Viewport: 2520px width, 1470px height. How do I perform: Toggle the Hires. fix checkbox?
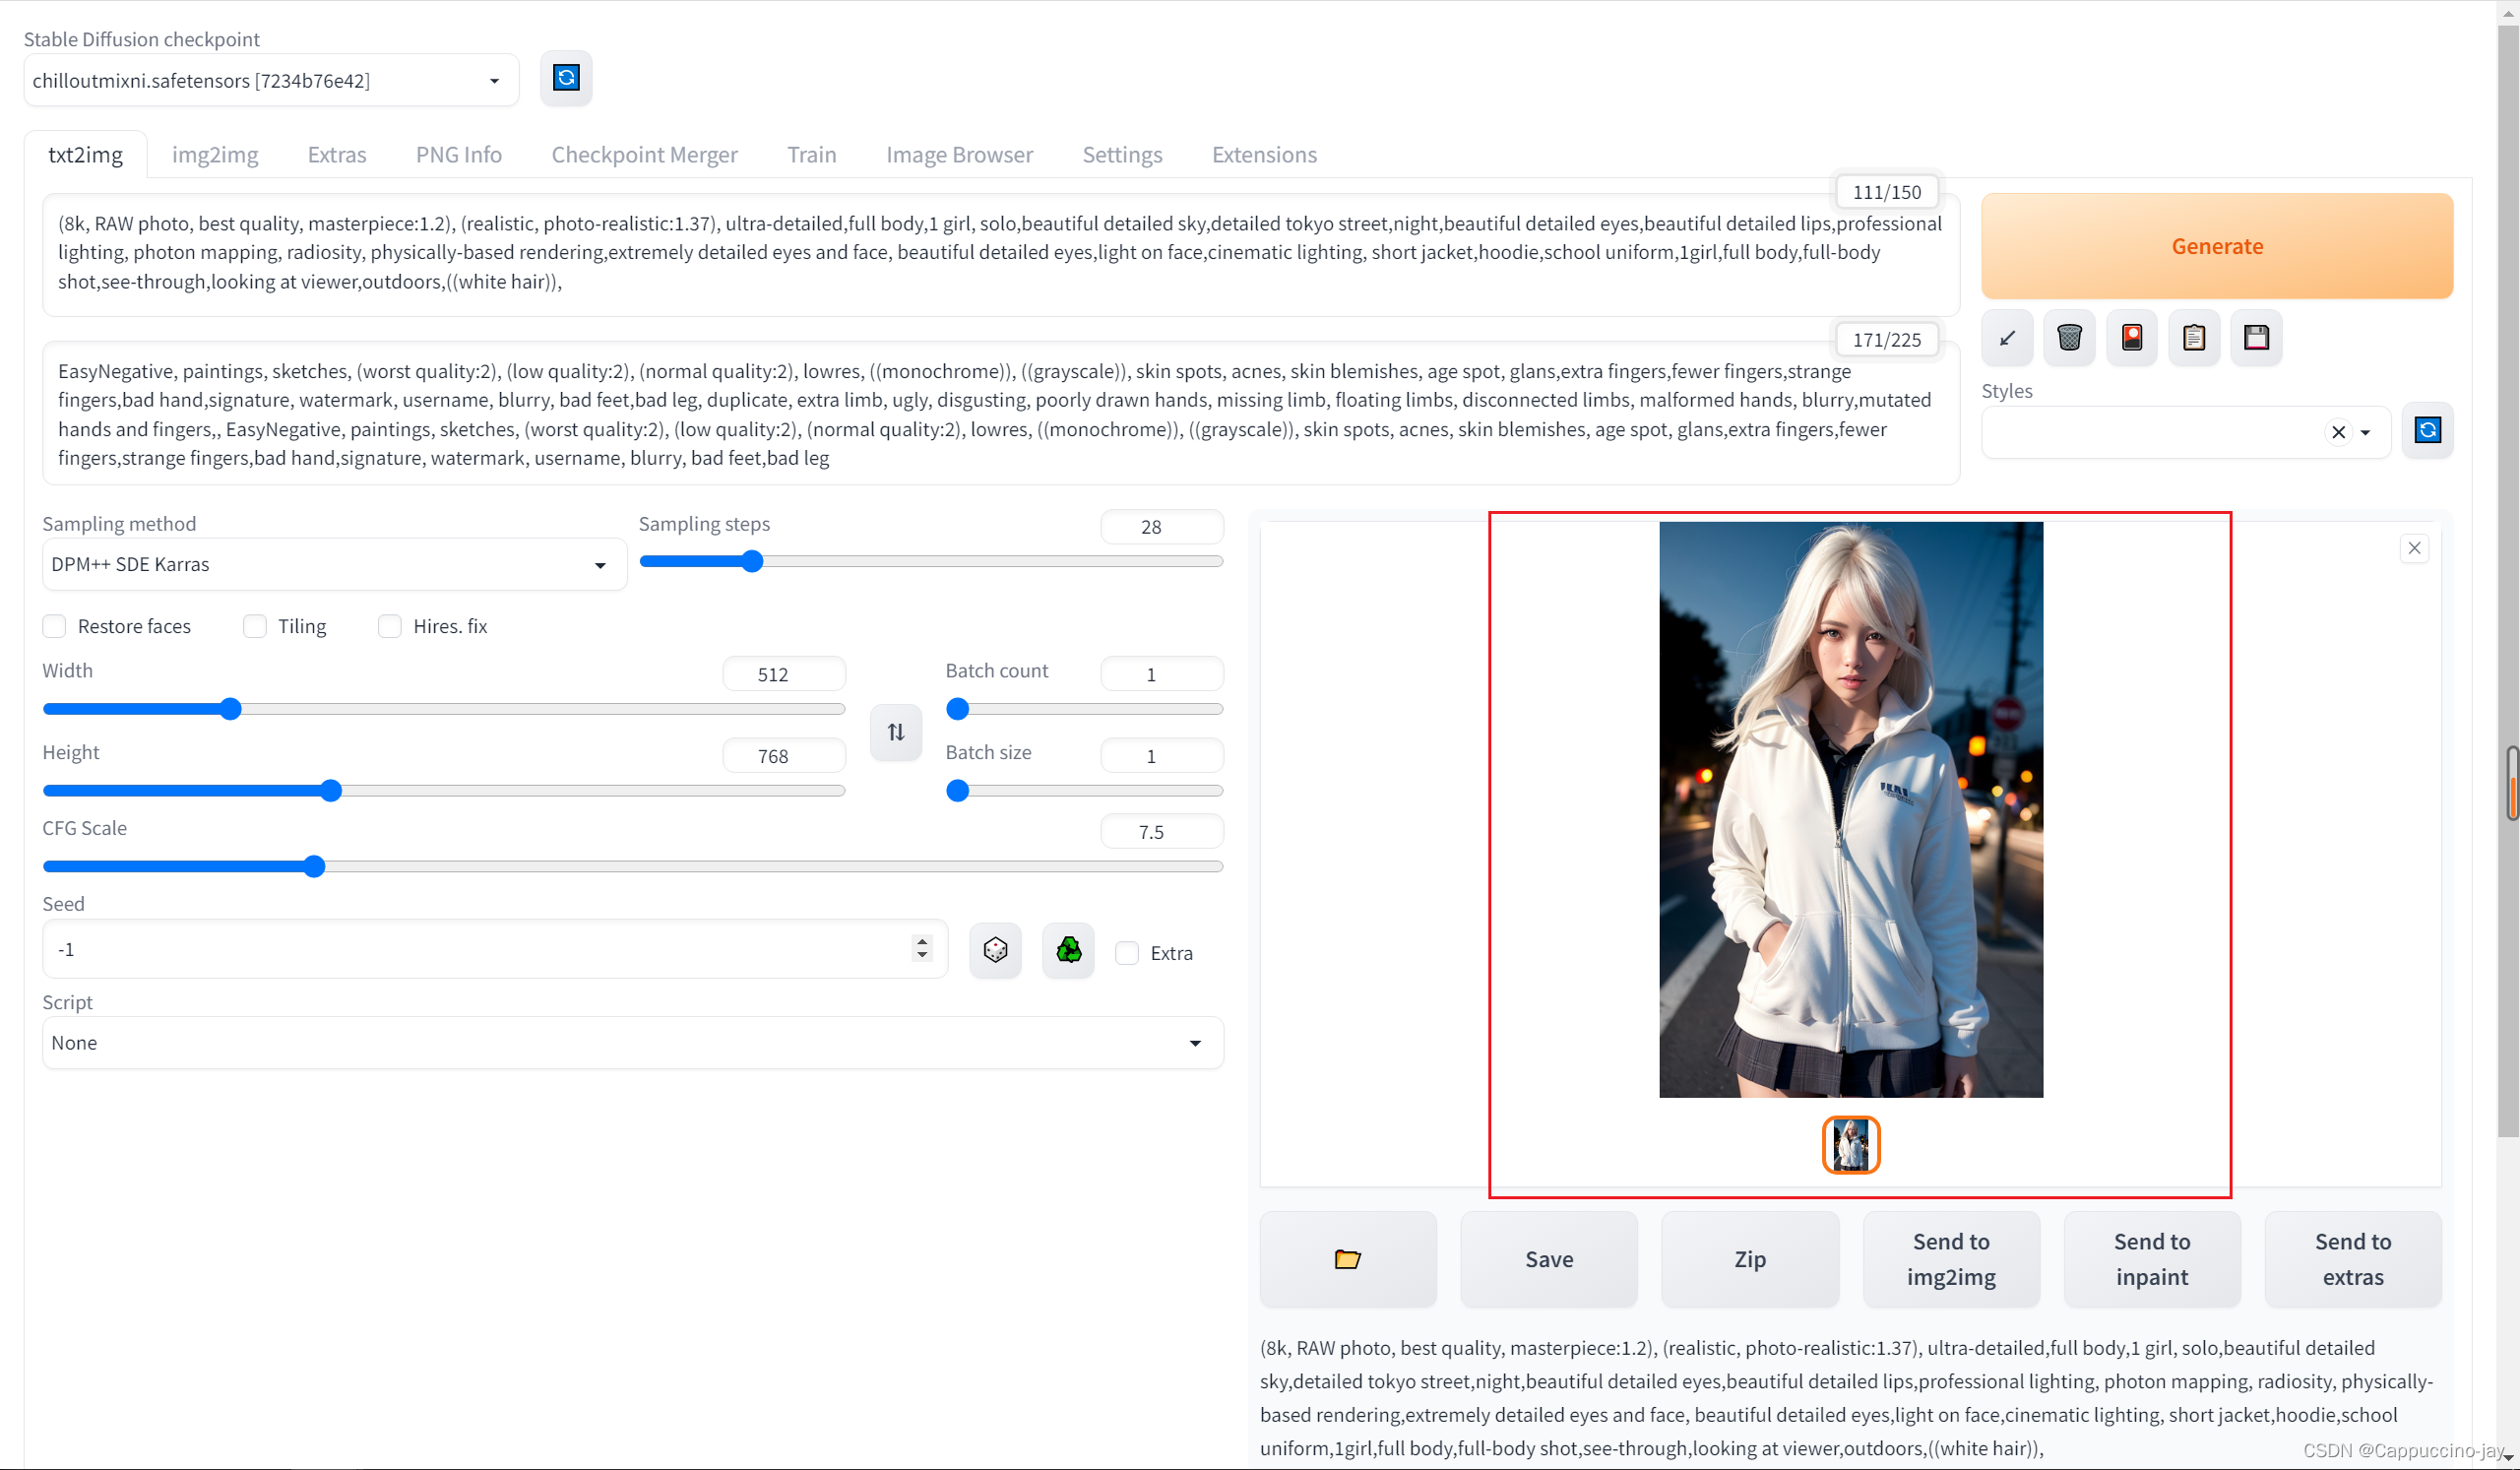pyautogui.click(x=390, y=625)
